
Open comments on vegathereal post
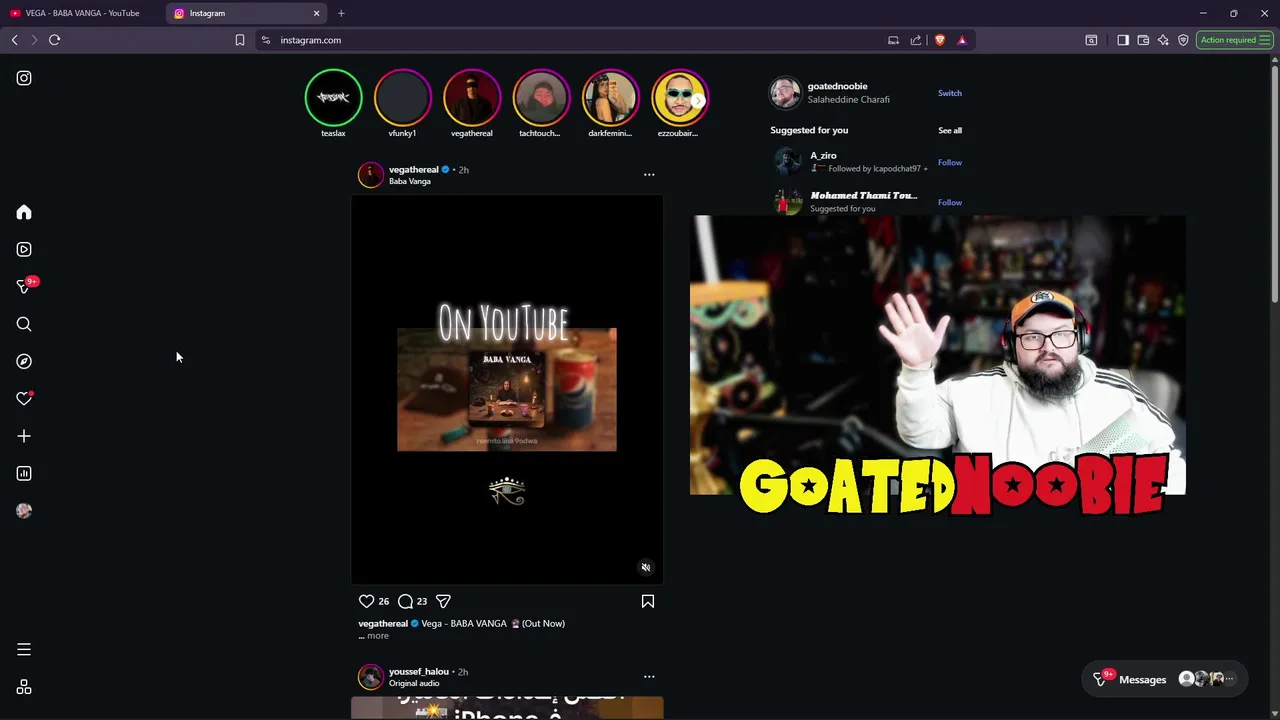[405, 601]
